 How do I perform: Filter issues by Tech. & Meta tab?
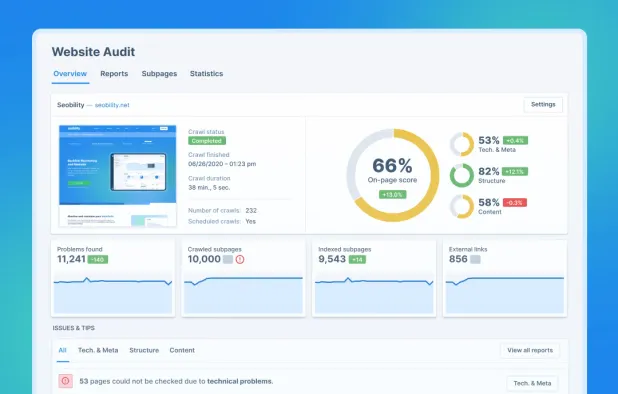[98, 350]
